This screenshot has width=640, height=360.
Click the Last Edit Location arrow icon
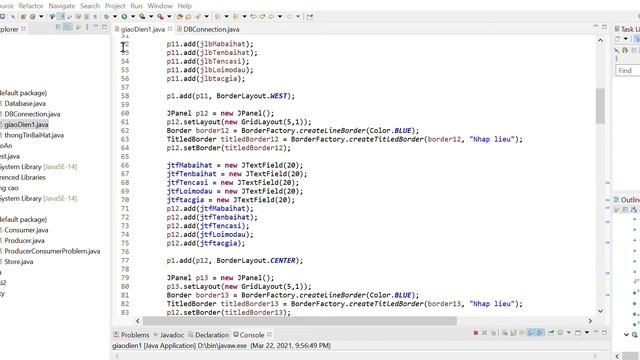tap(253, 17)
